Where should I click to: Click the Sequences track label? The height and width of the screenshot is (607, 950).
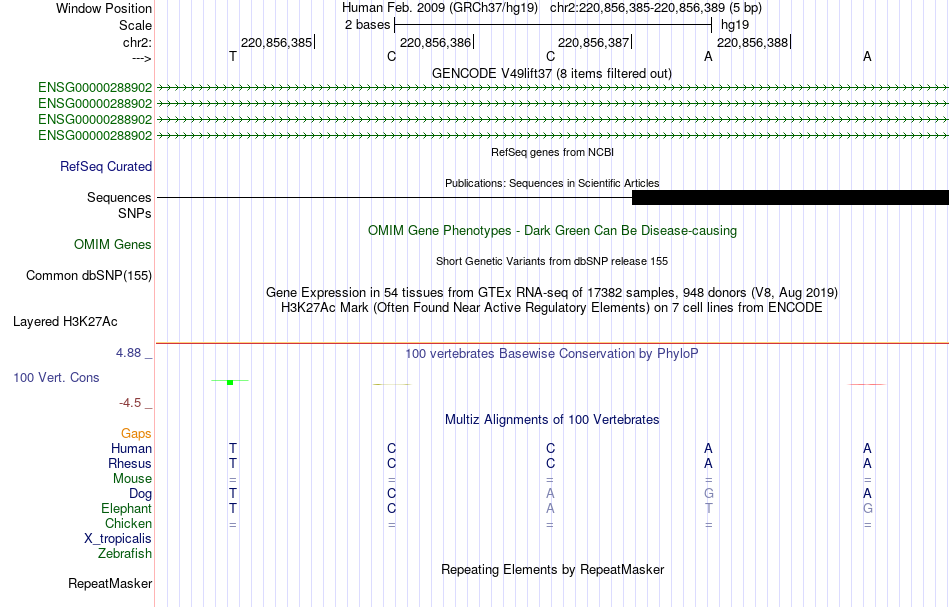click(119, 197)
